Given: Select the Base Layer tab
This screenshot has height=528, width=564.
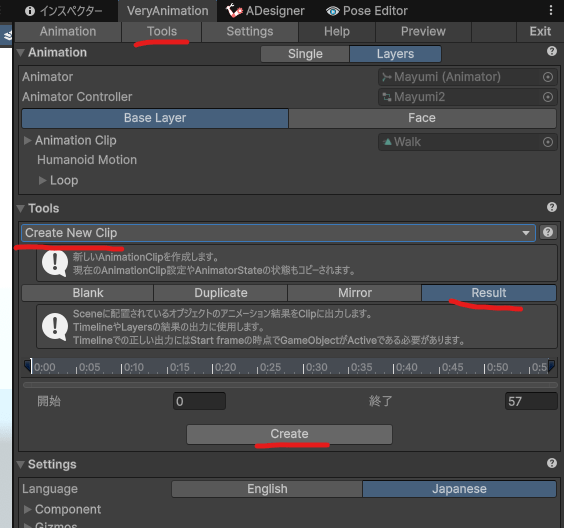Looking at the screenshot, I should pyautogui.click(x=155, y=118).
